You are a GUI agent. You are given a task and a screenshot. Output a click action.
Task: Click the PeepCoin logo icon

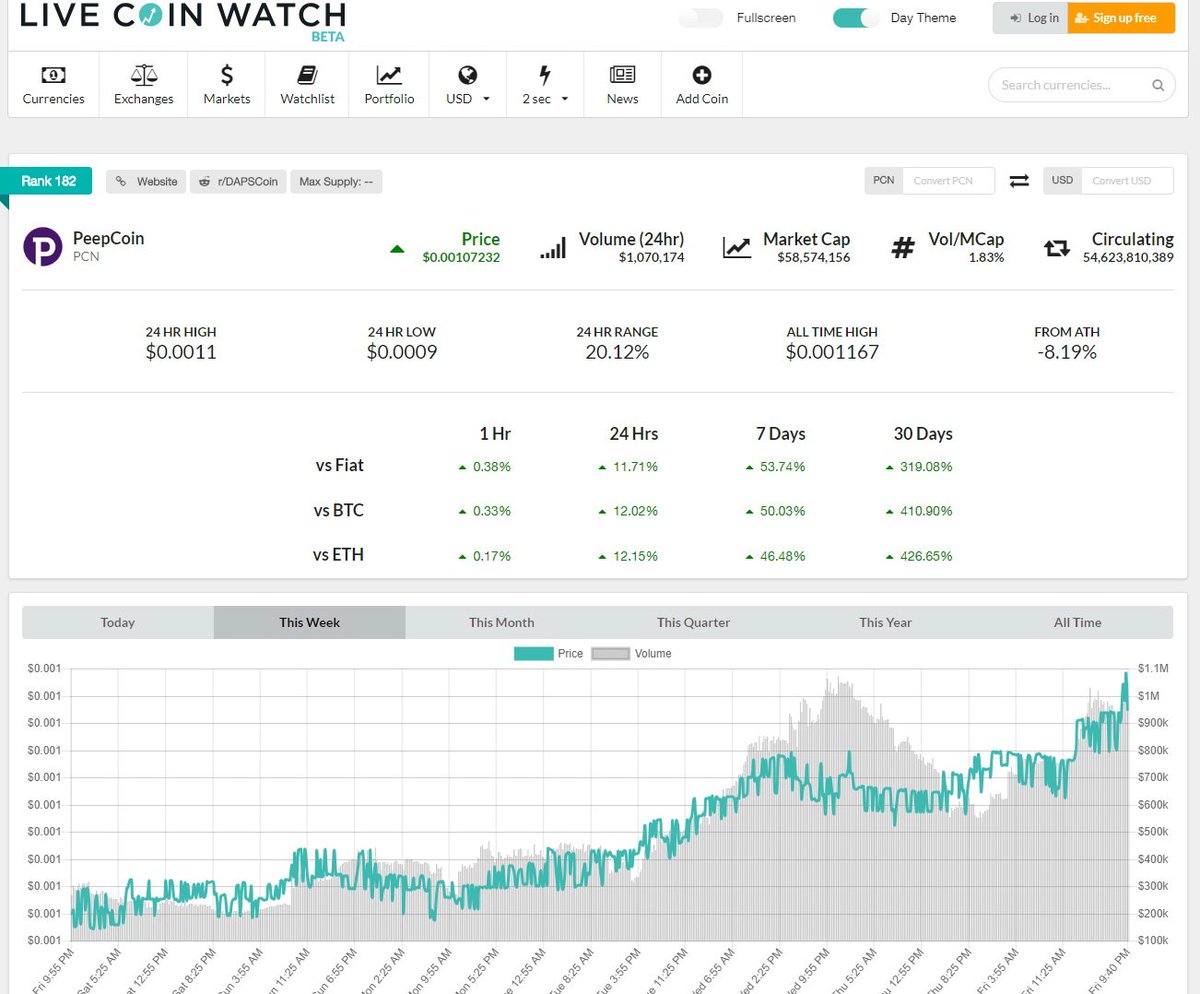coord(43,247)
